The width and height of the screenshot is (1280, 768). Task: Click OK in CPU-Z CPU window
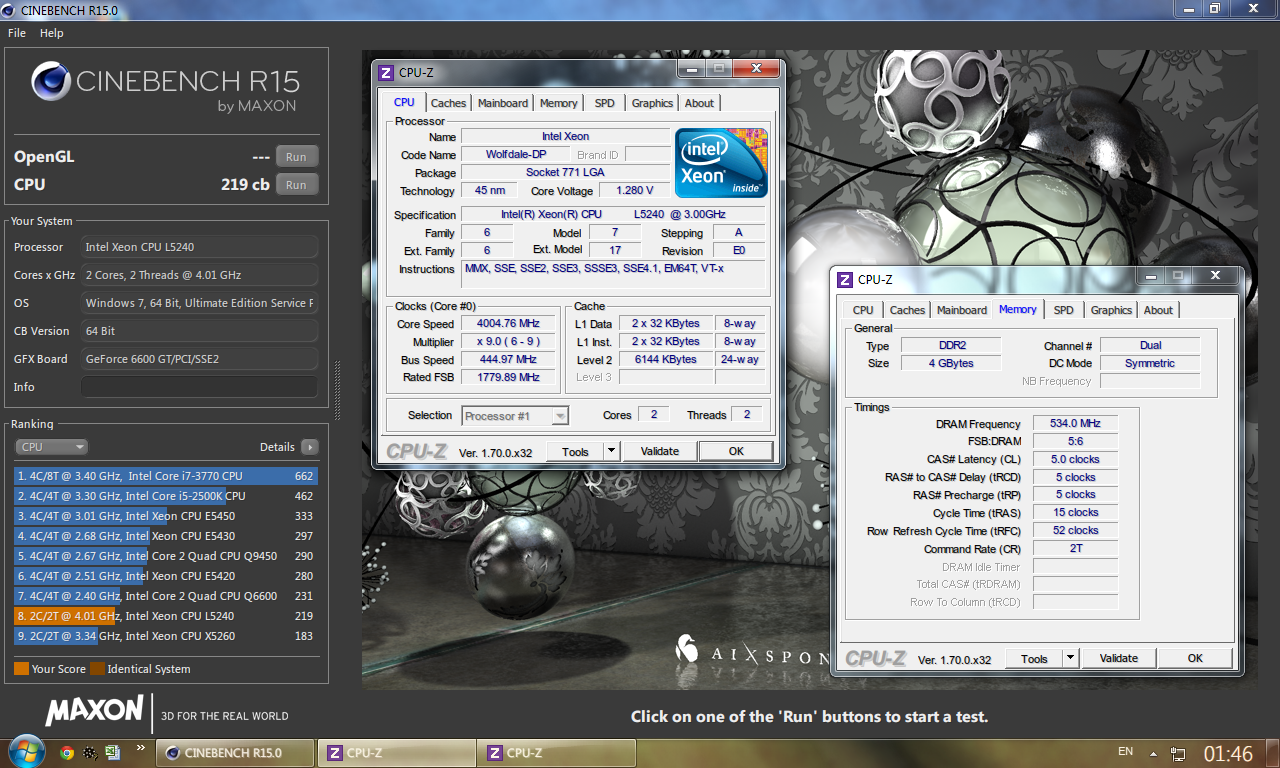click(736, 451)
